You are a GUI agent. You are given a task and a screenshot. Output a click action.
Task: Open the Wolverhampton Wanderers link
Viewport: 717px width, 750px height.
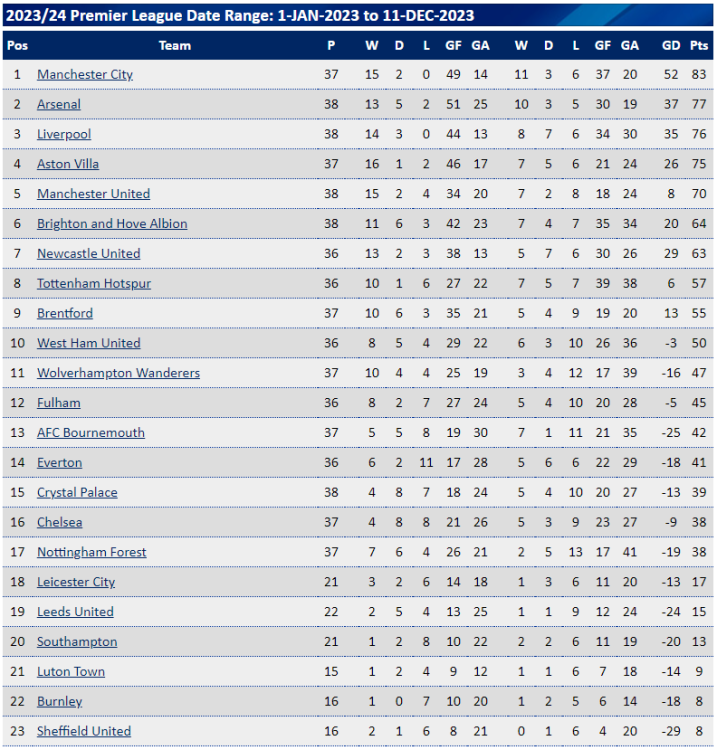point(118,373)
